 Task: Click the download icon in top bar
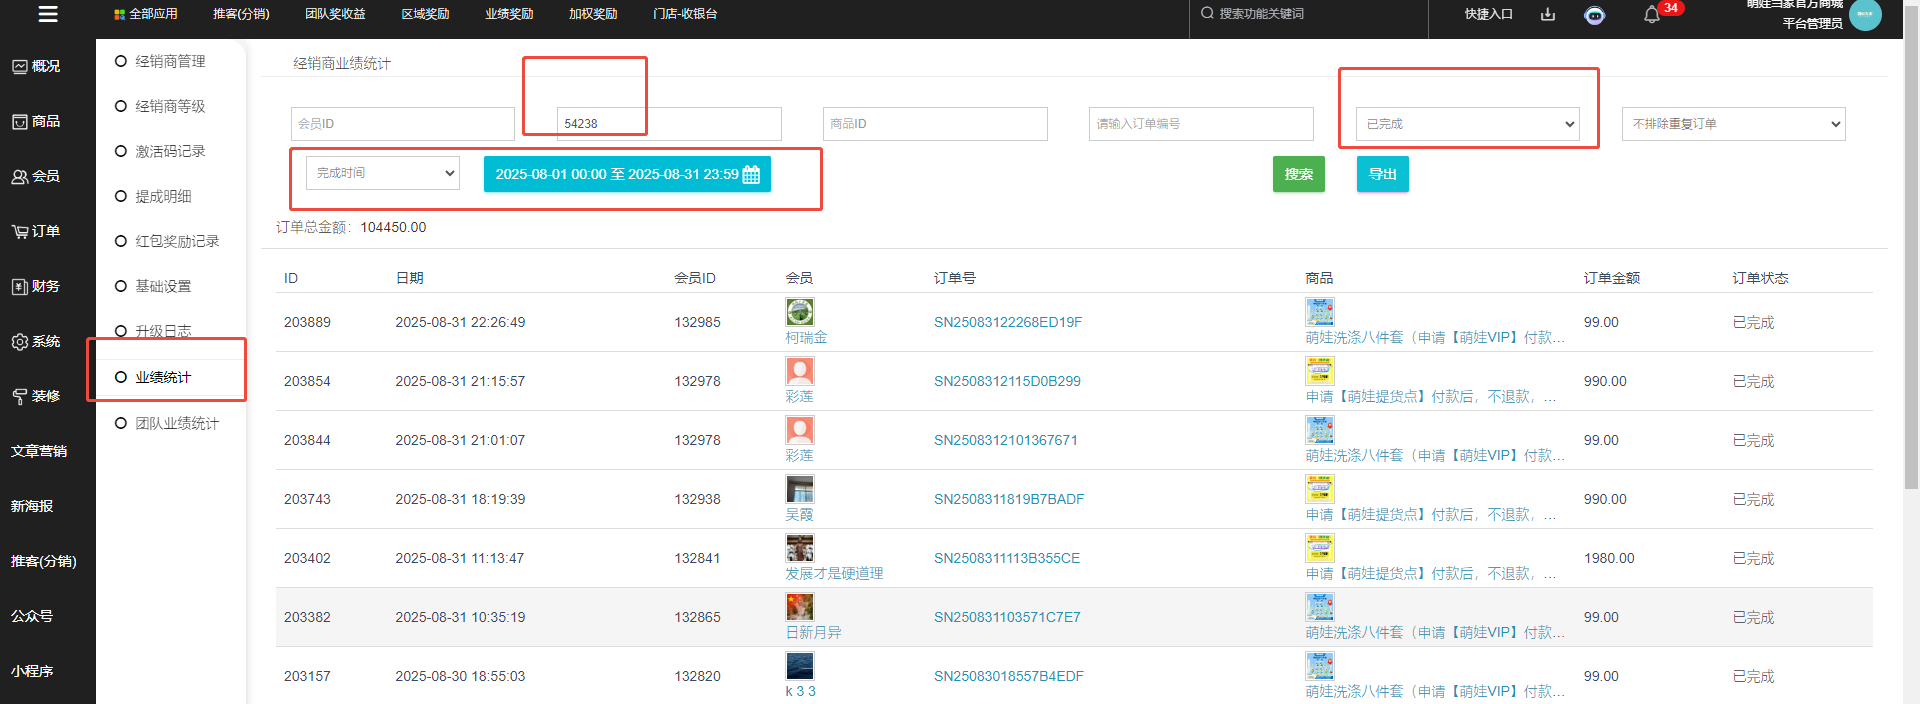(x=1548, y=14)
